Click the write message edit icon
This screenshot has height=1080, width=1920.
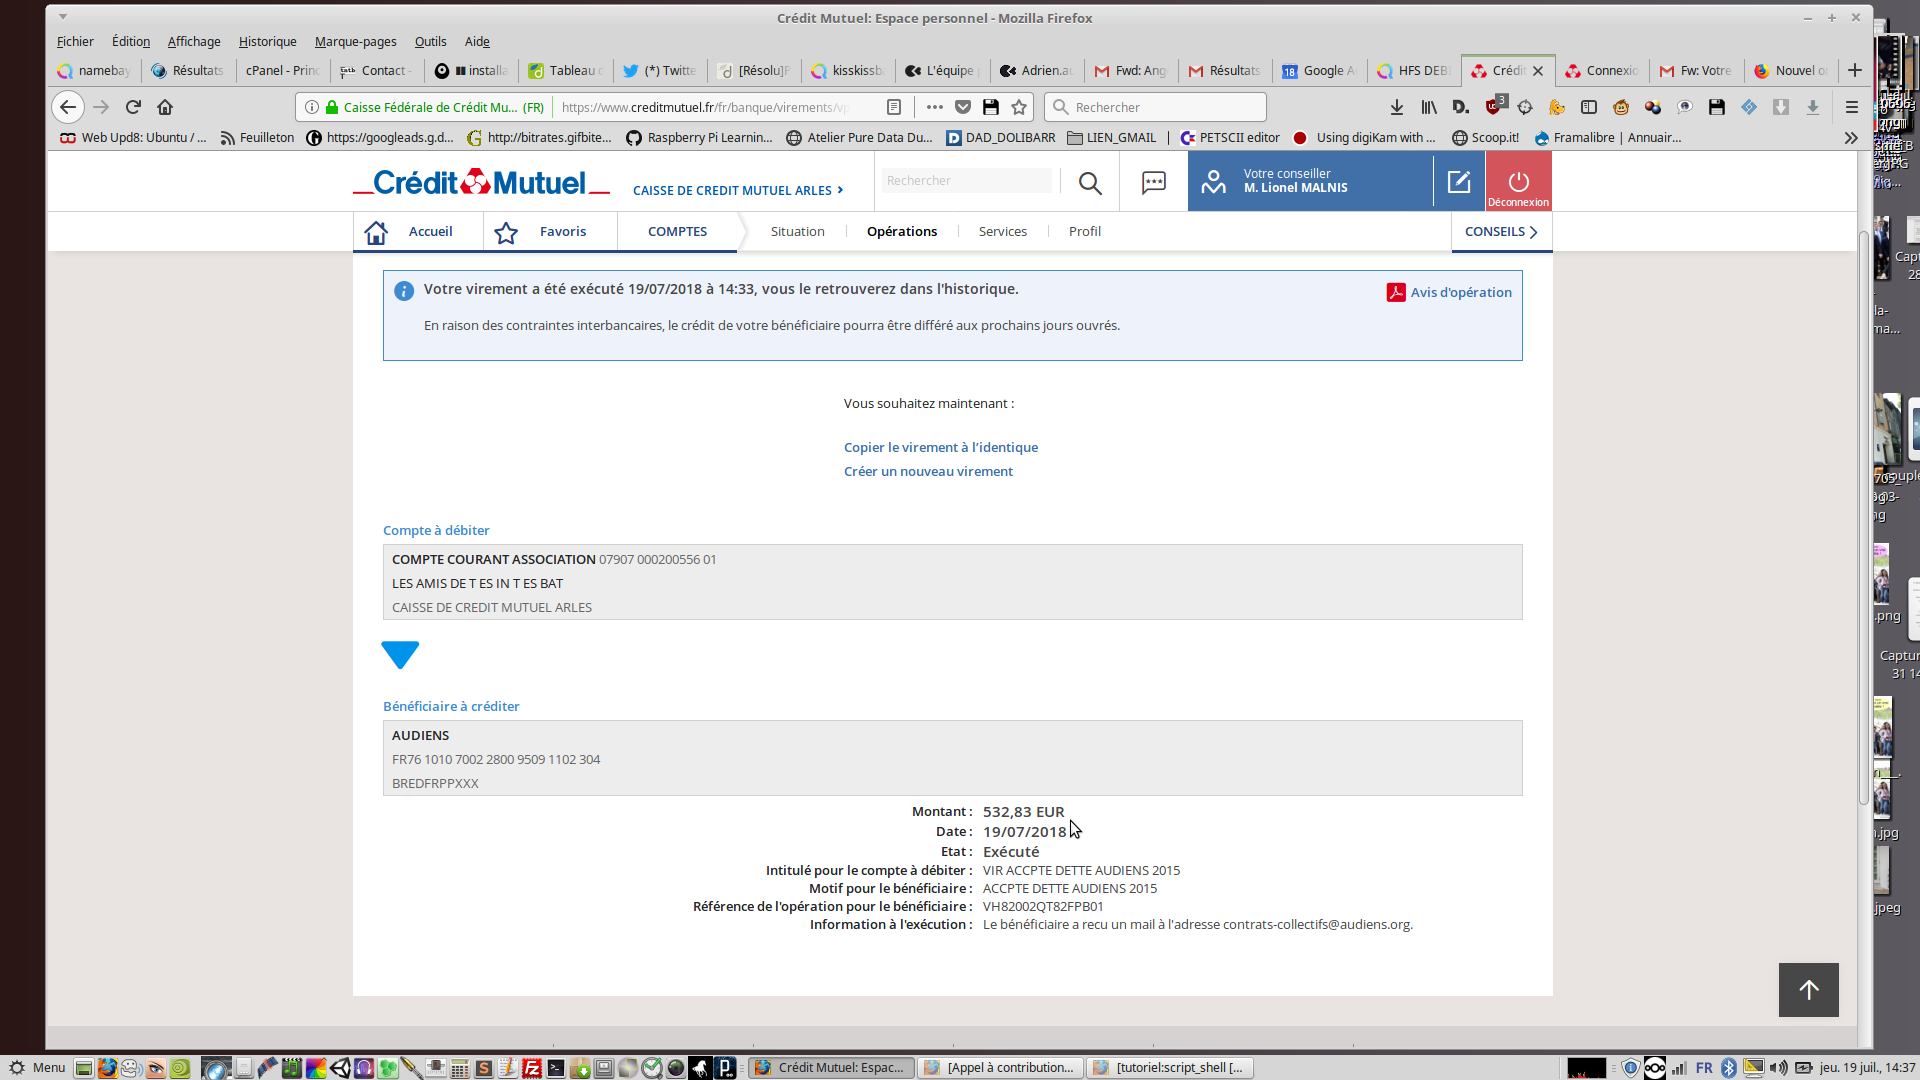coord(1458,181)
